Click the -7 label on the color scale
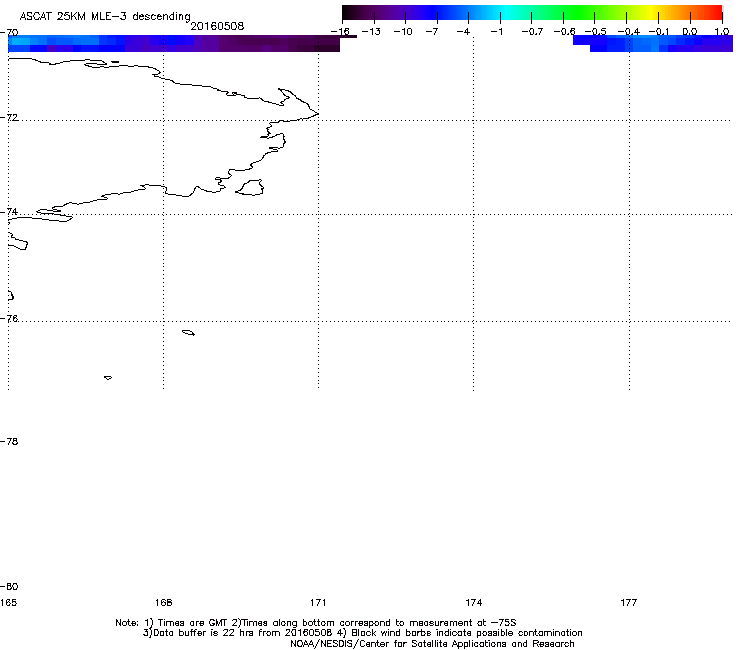740x650 pixels. [x=432, y=32]
